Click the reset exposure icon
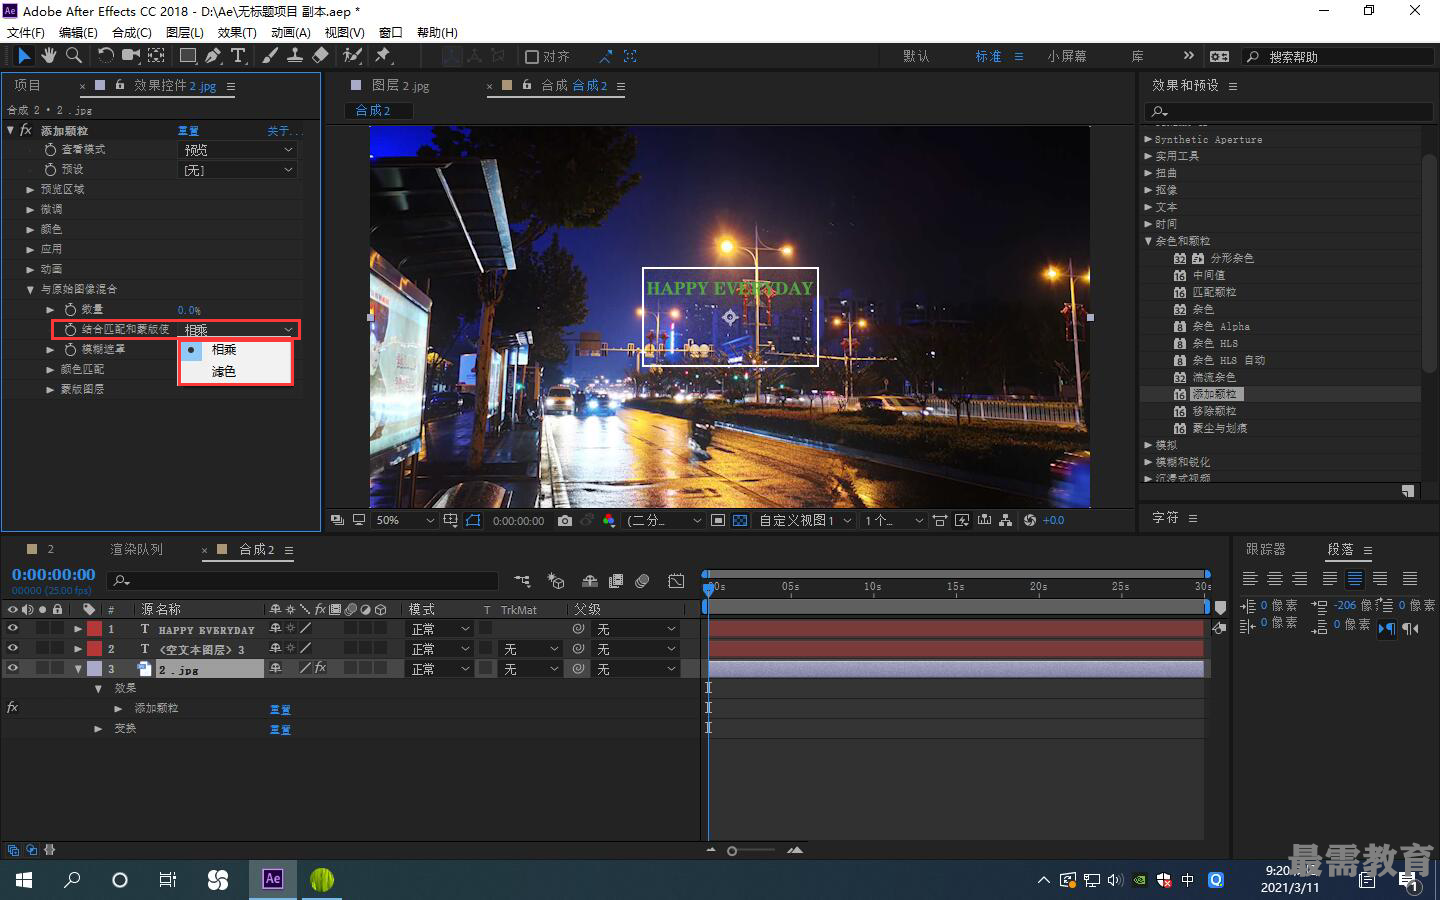This screenshot has height=900, width=1440. point(1030,520)
